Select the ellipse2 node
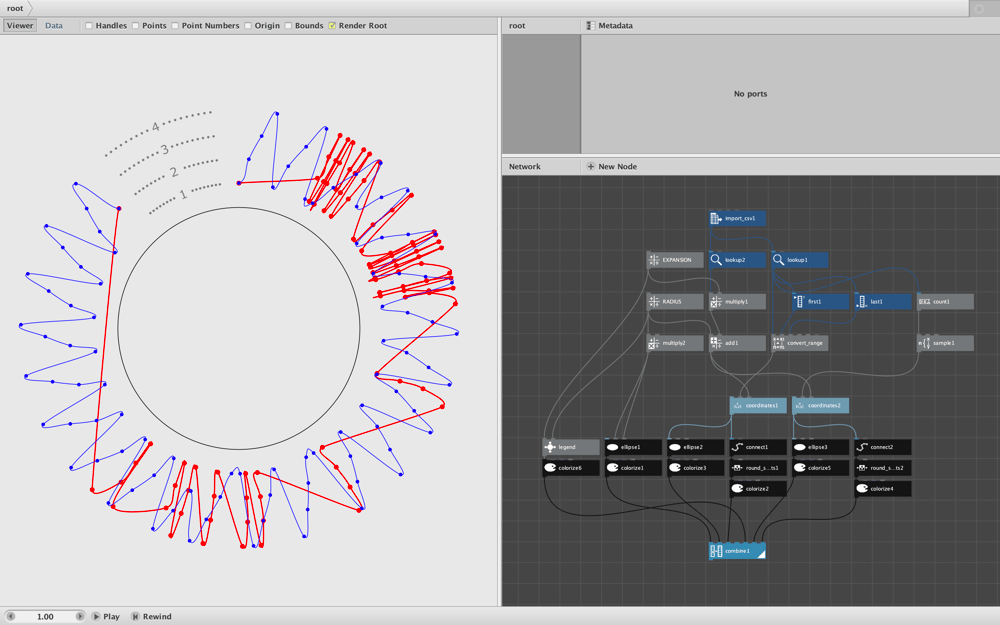This screenshot has height=625, width=1000. [696, 447]
